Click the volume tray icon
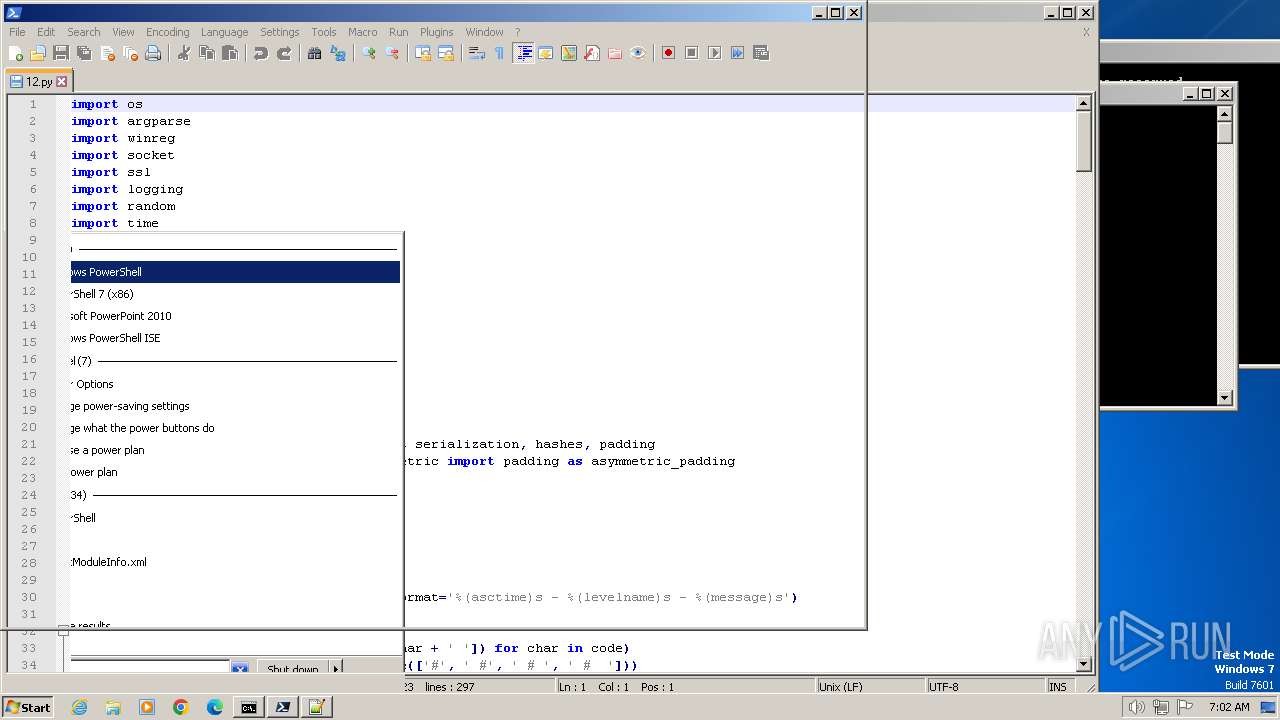 point(1136,707)
